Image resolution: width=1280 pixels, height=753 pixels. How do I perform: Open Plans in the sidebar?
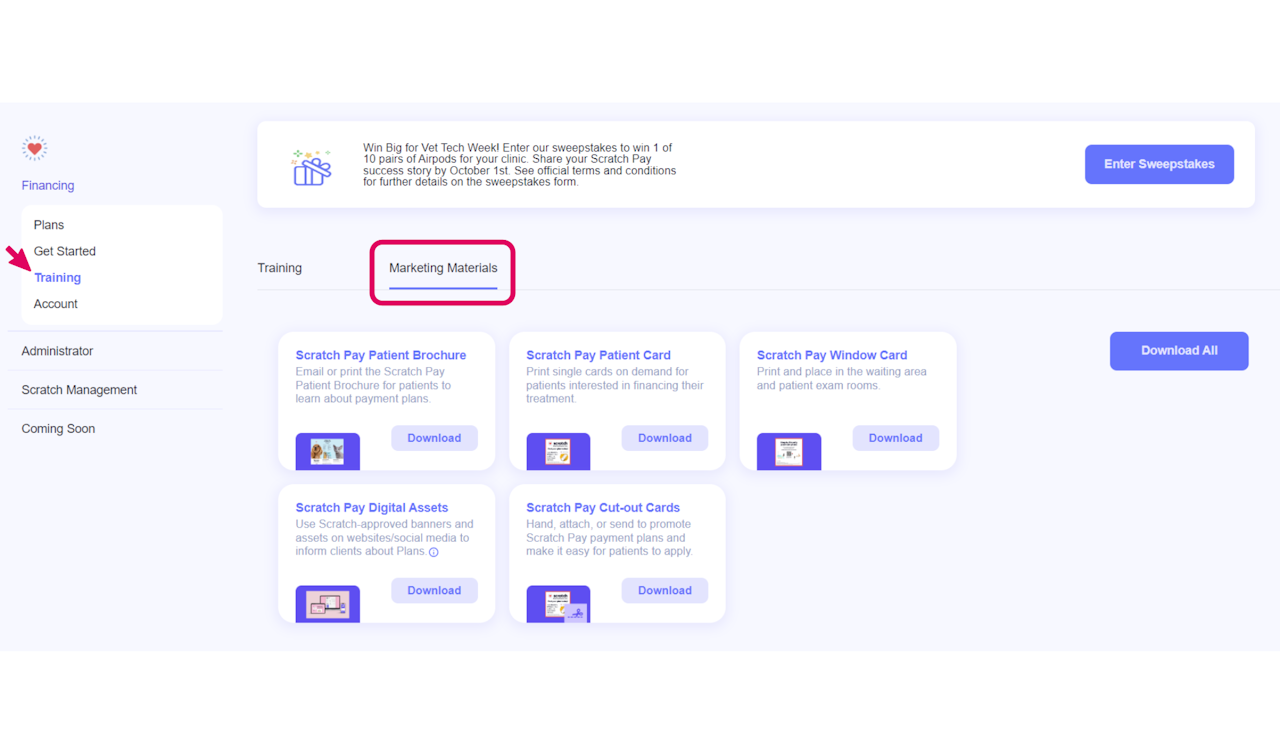[x=49, y=225]
